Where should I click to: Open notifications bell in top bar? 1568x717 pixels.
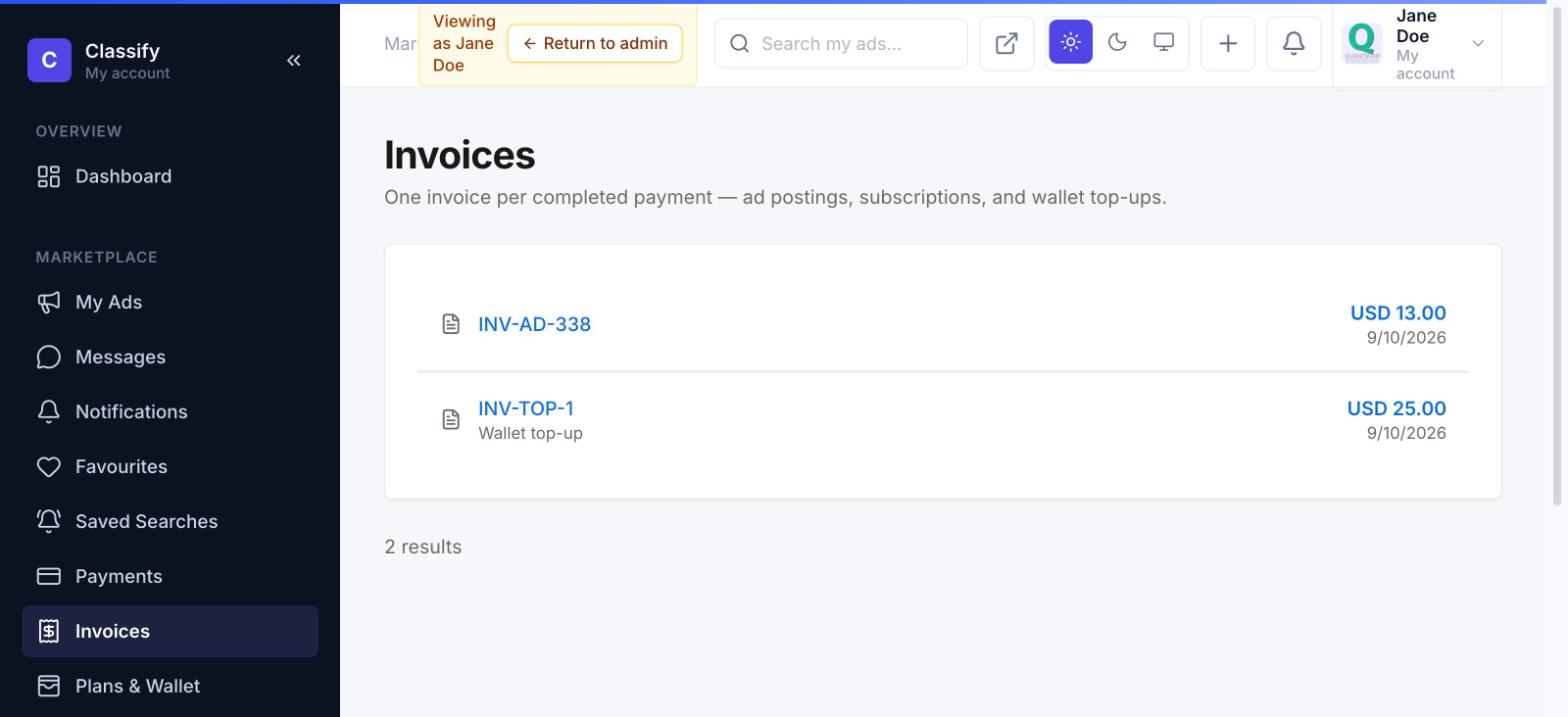(x=1294, y=43)
